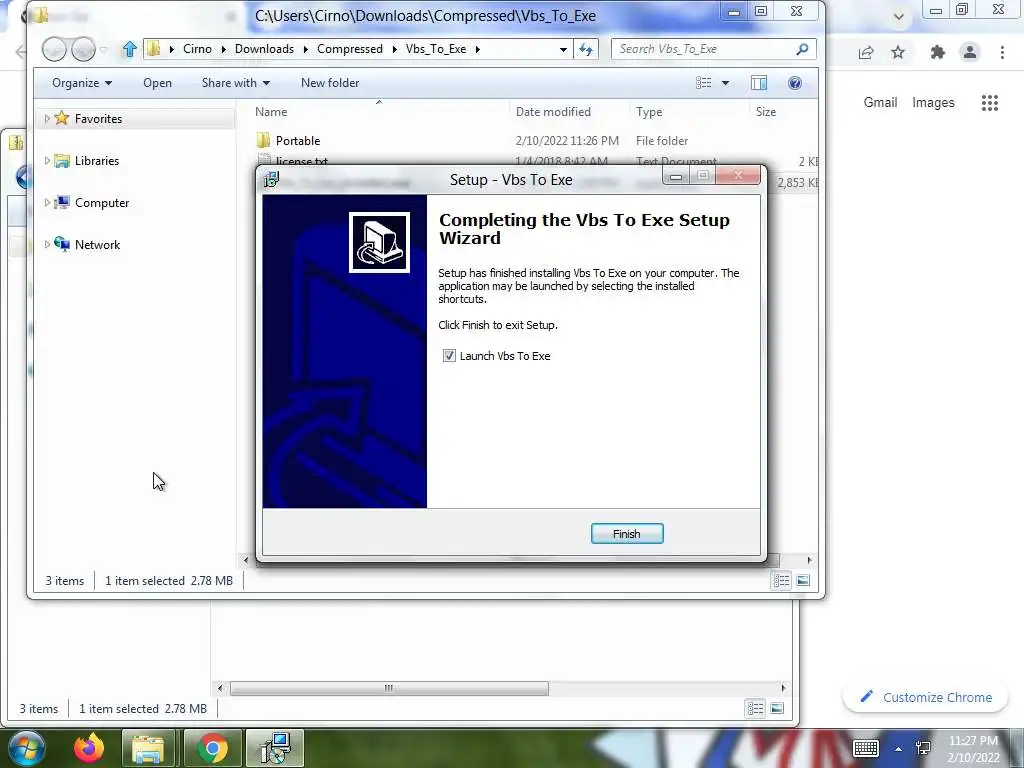The width and height of the screenshot is (1024, 768).
Task: Switch to the Setup installer taskbar icon
Action: click(275, 748)
